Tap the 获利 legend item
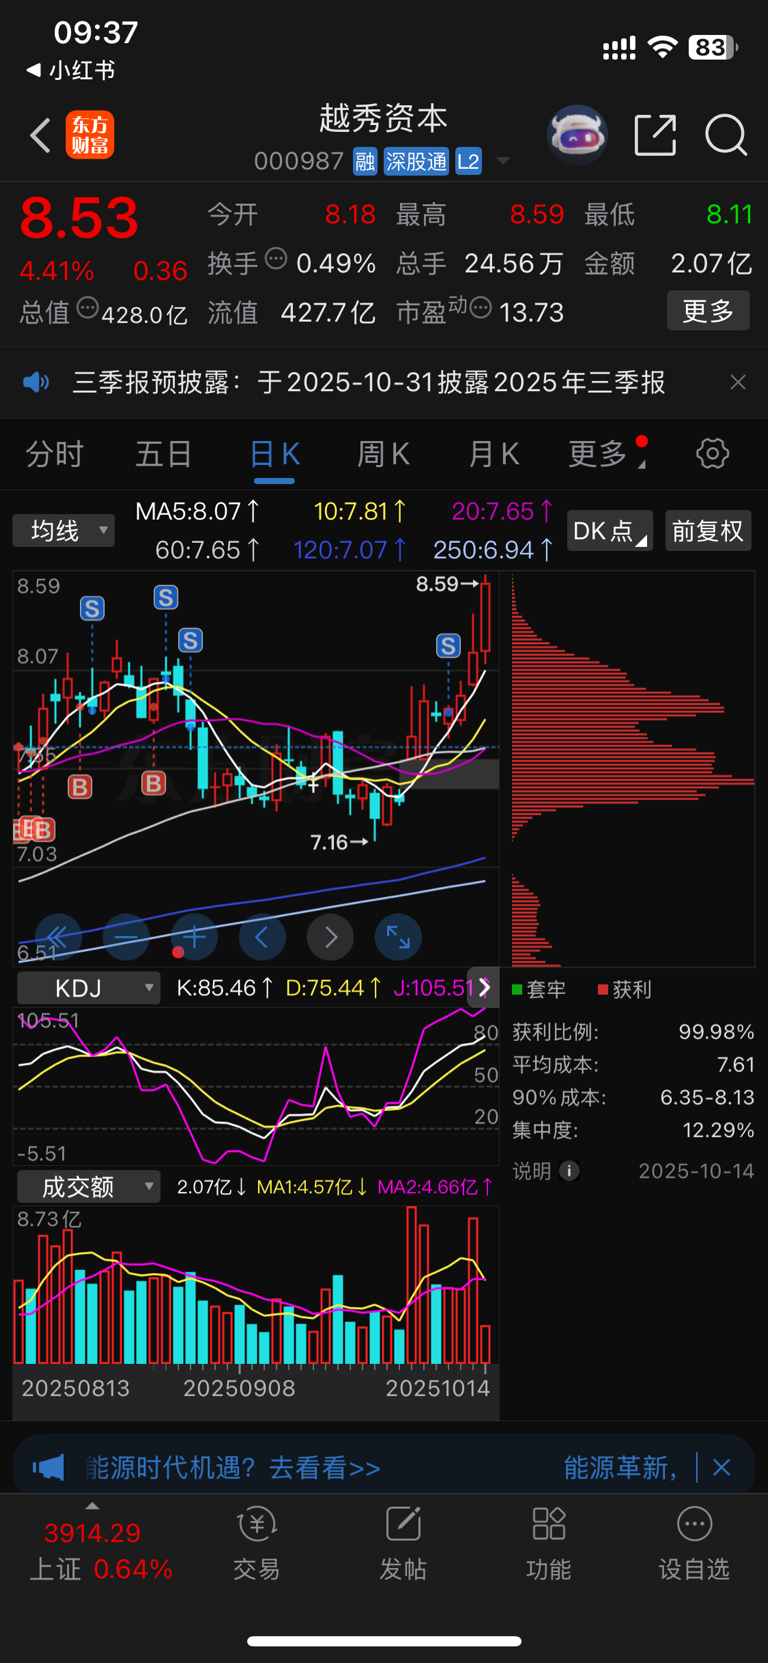768x1663 pixels. pyautogui.click(x=624, y=989)
